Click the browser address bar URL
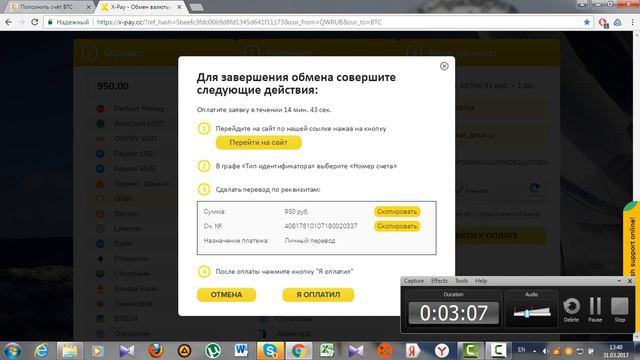Screen dimensions: 640x360 (x=239, y=22)
